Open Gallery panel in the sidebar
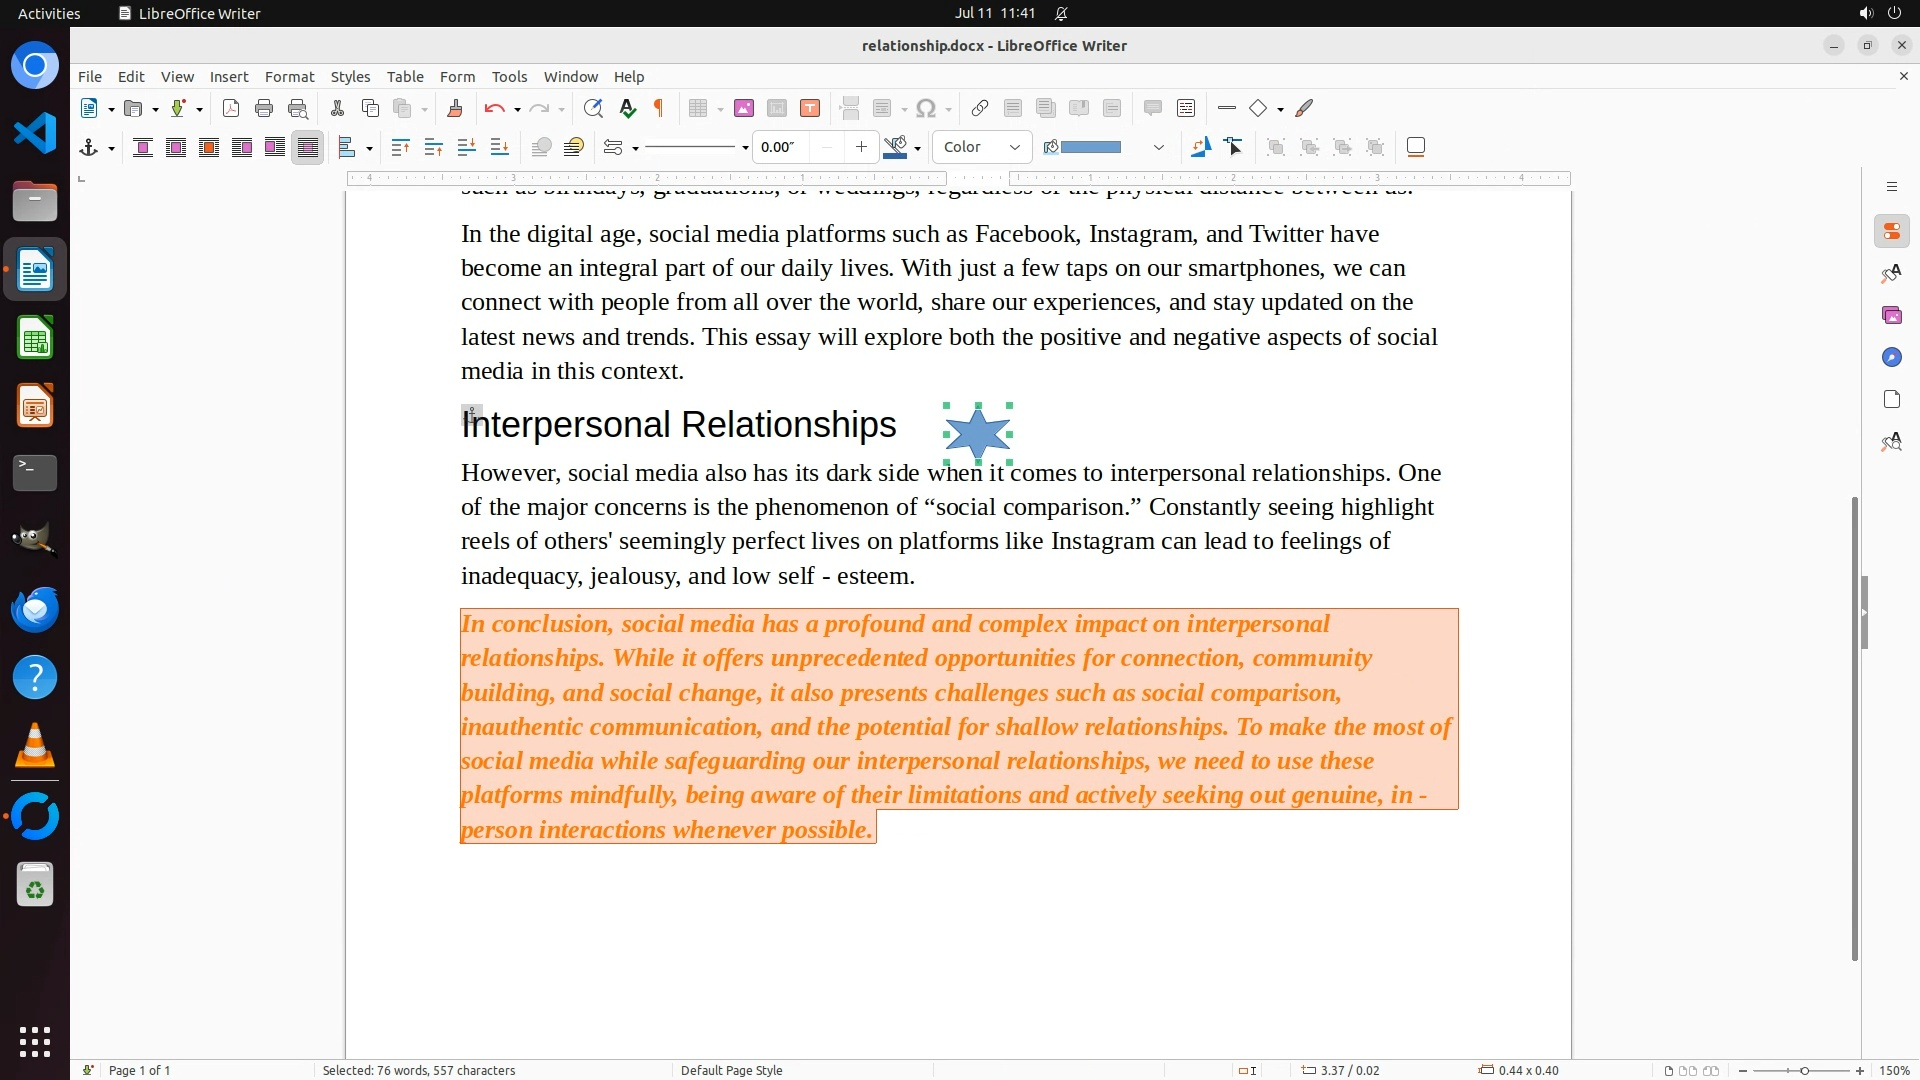 (x=1891, y=315)
